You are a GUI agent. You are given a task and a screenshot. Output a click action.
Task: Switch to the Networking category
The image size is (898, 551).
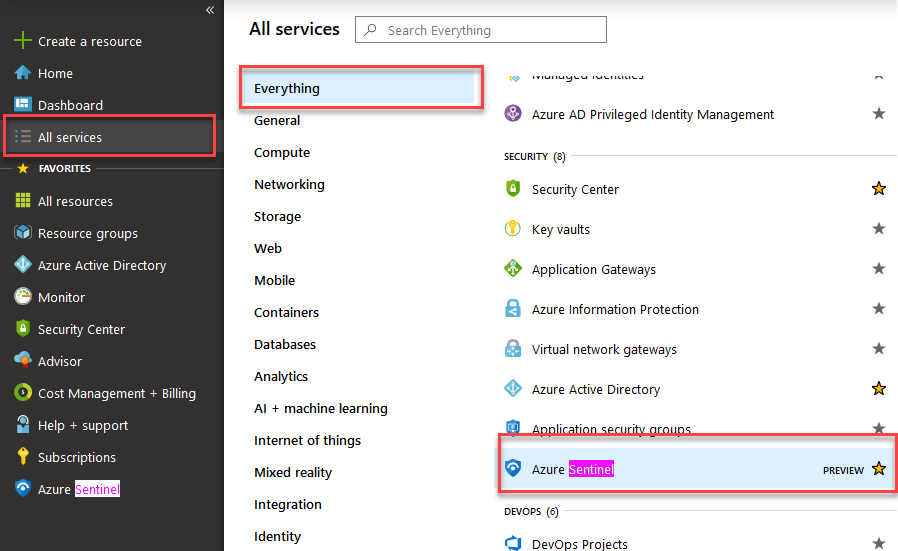tap(289, 184)
